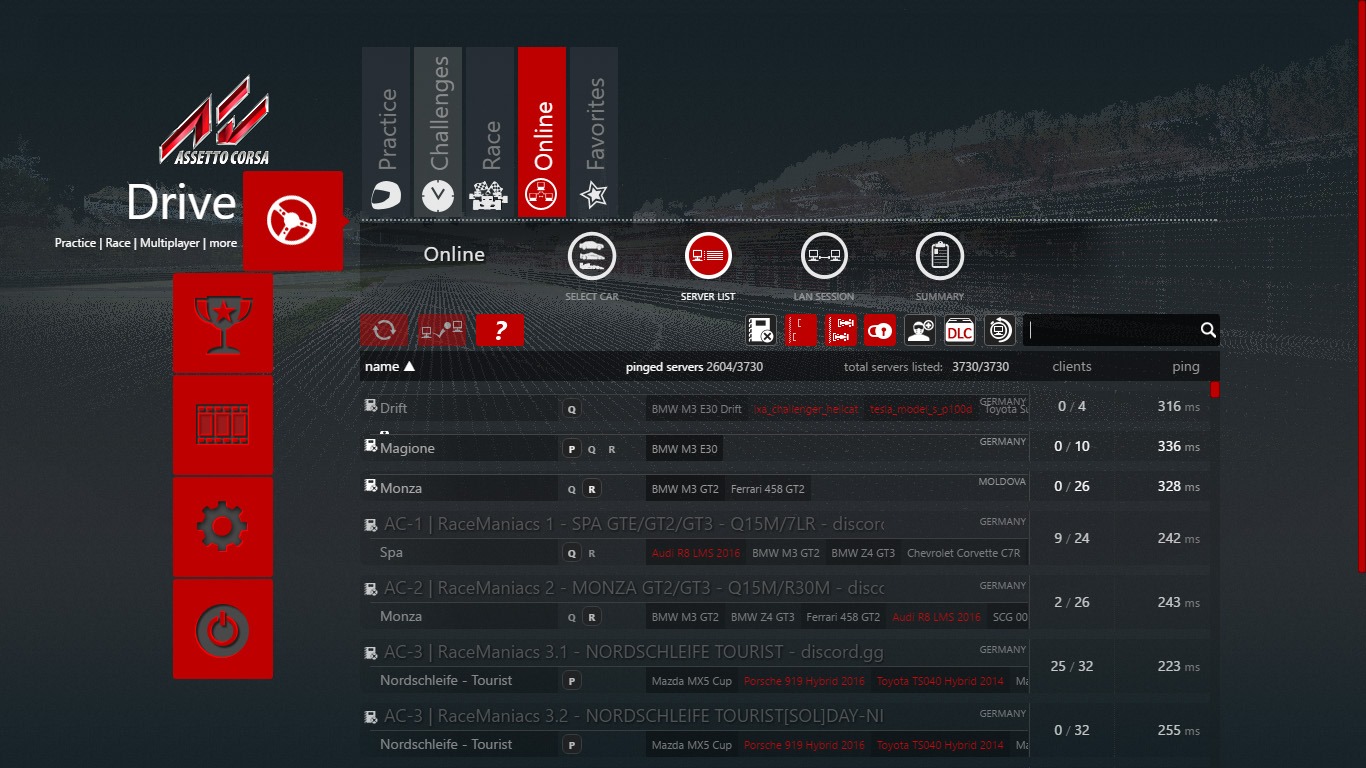The width and height of the screenshot is (1366, 768).
Task: Click the Spa track name
Action: click(392, 553)
